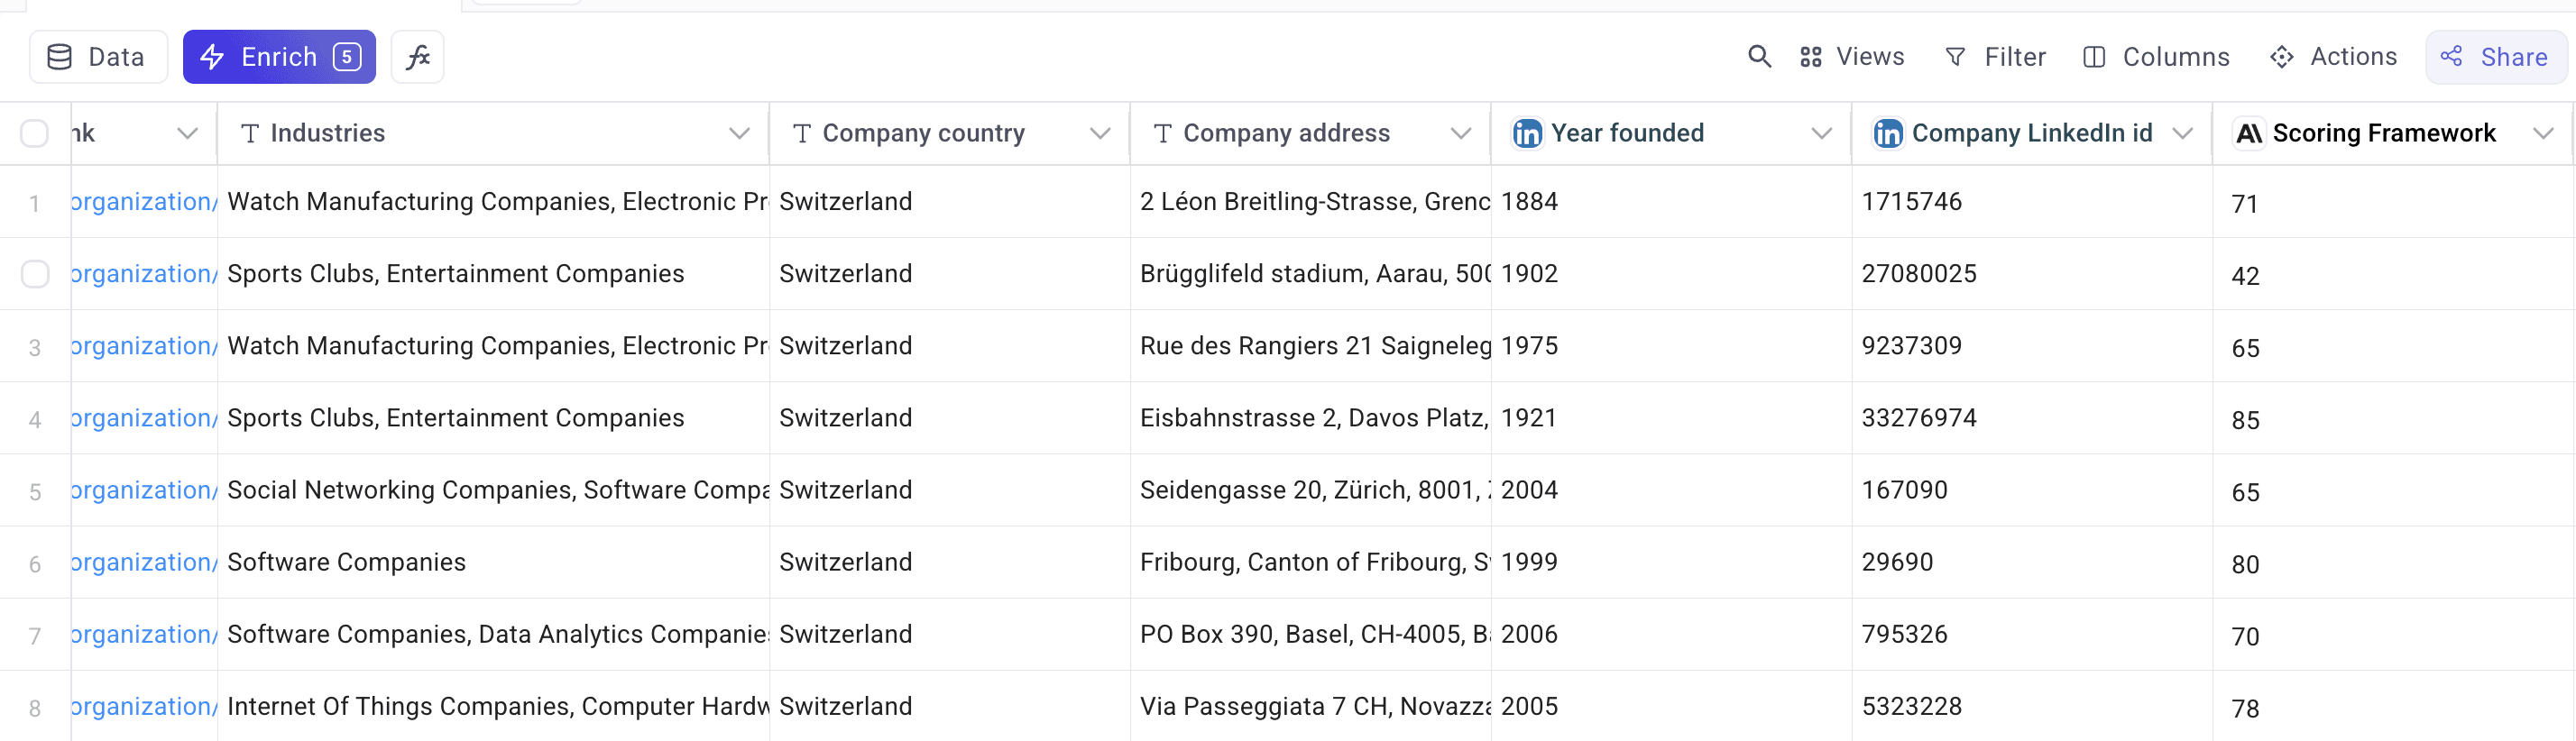Screen dimensions: 2576x741
Task: Select the checkbox on row 2
Action: pos(35,273)
